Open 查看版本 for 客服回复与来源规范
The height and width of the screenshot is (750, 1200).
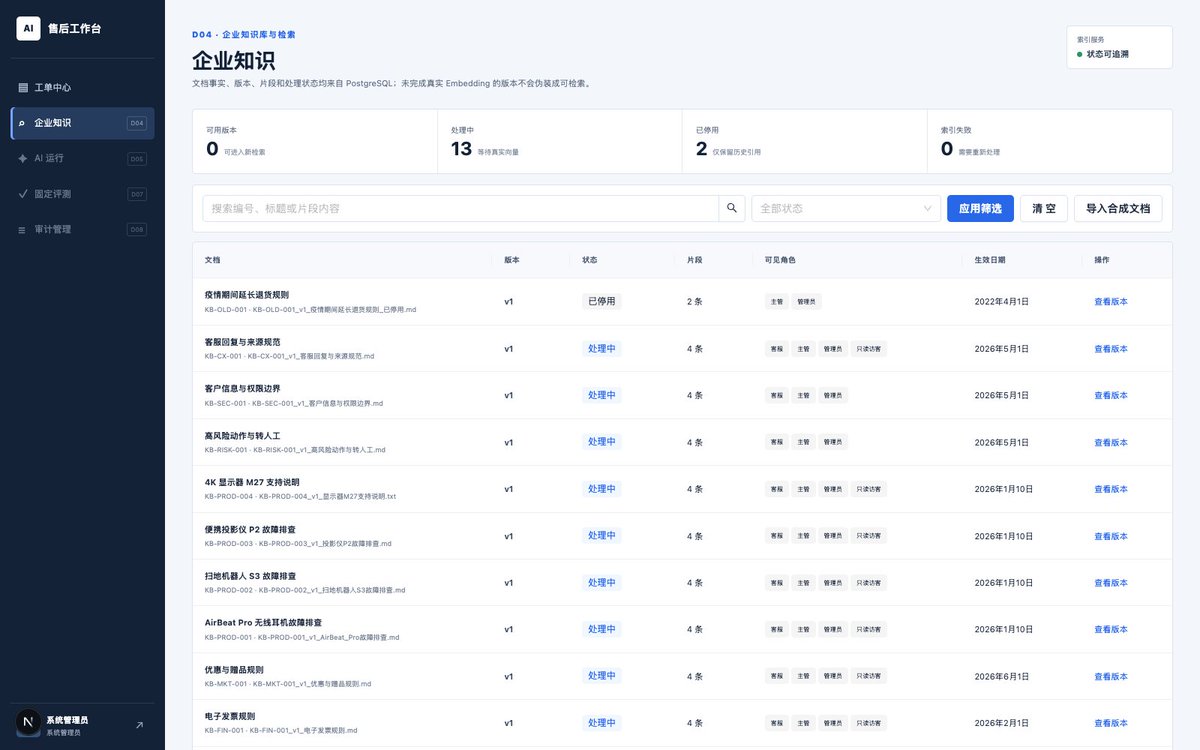tap(1111, 348)
